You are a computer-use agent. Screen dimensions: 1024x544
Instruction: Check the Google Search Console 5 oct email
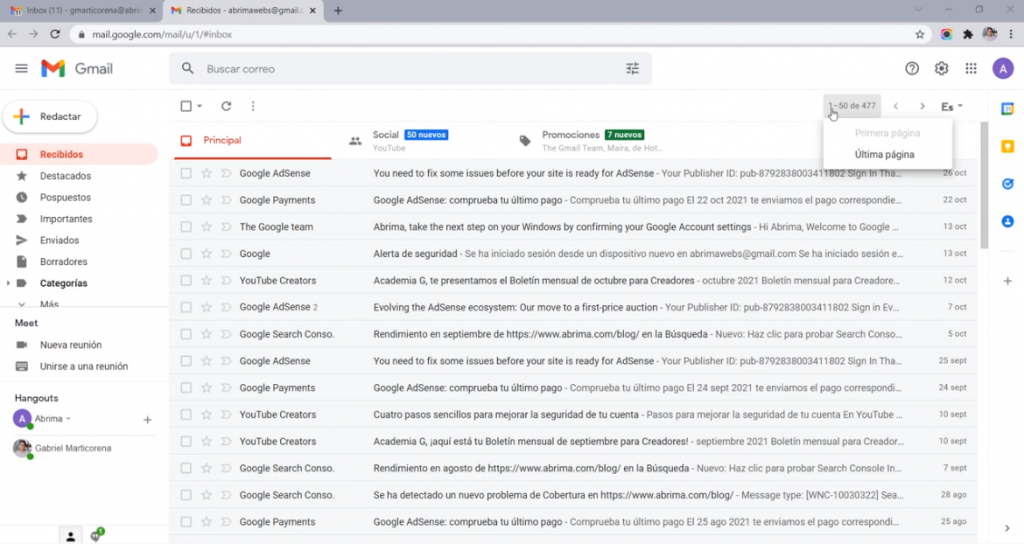tap(186, 334)
